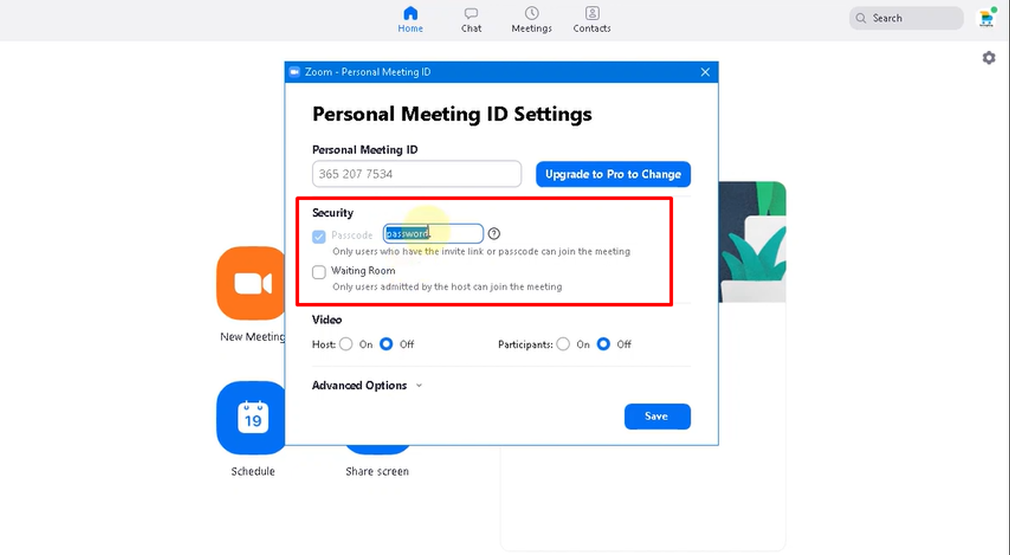The image size is (1010, 555).
Task: Select Off for Host video
Action: (386, 344)
